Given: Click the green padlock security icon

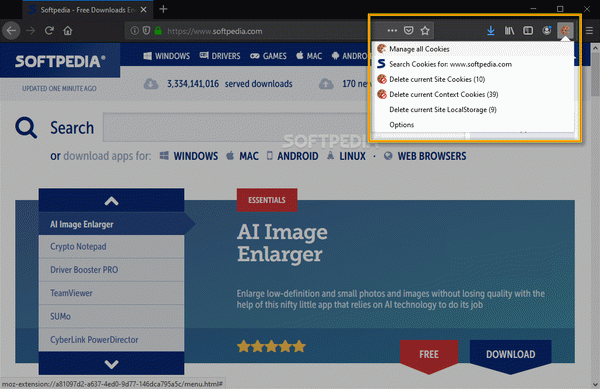Looking at the screenshot, I should (x=158, y=31).
